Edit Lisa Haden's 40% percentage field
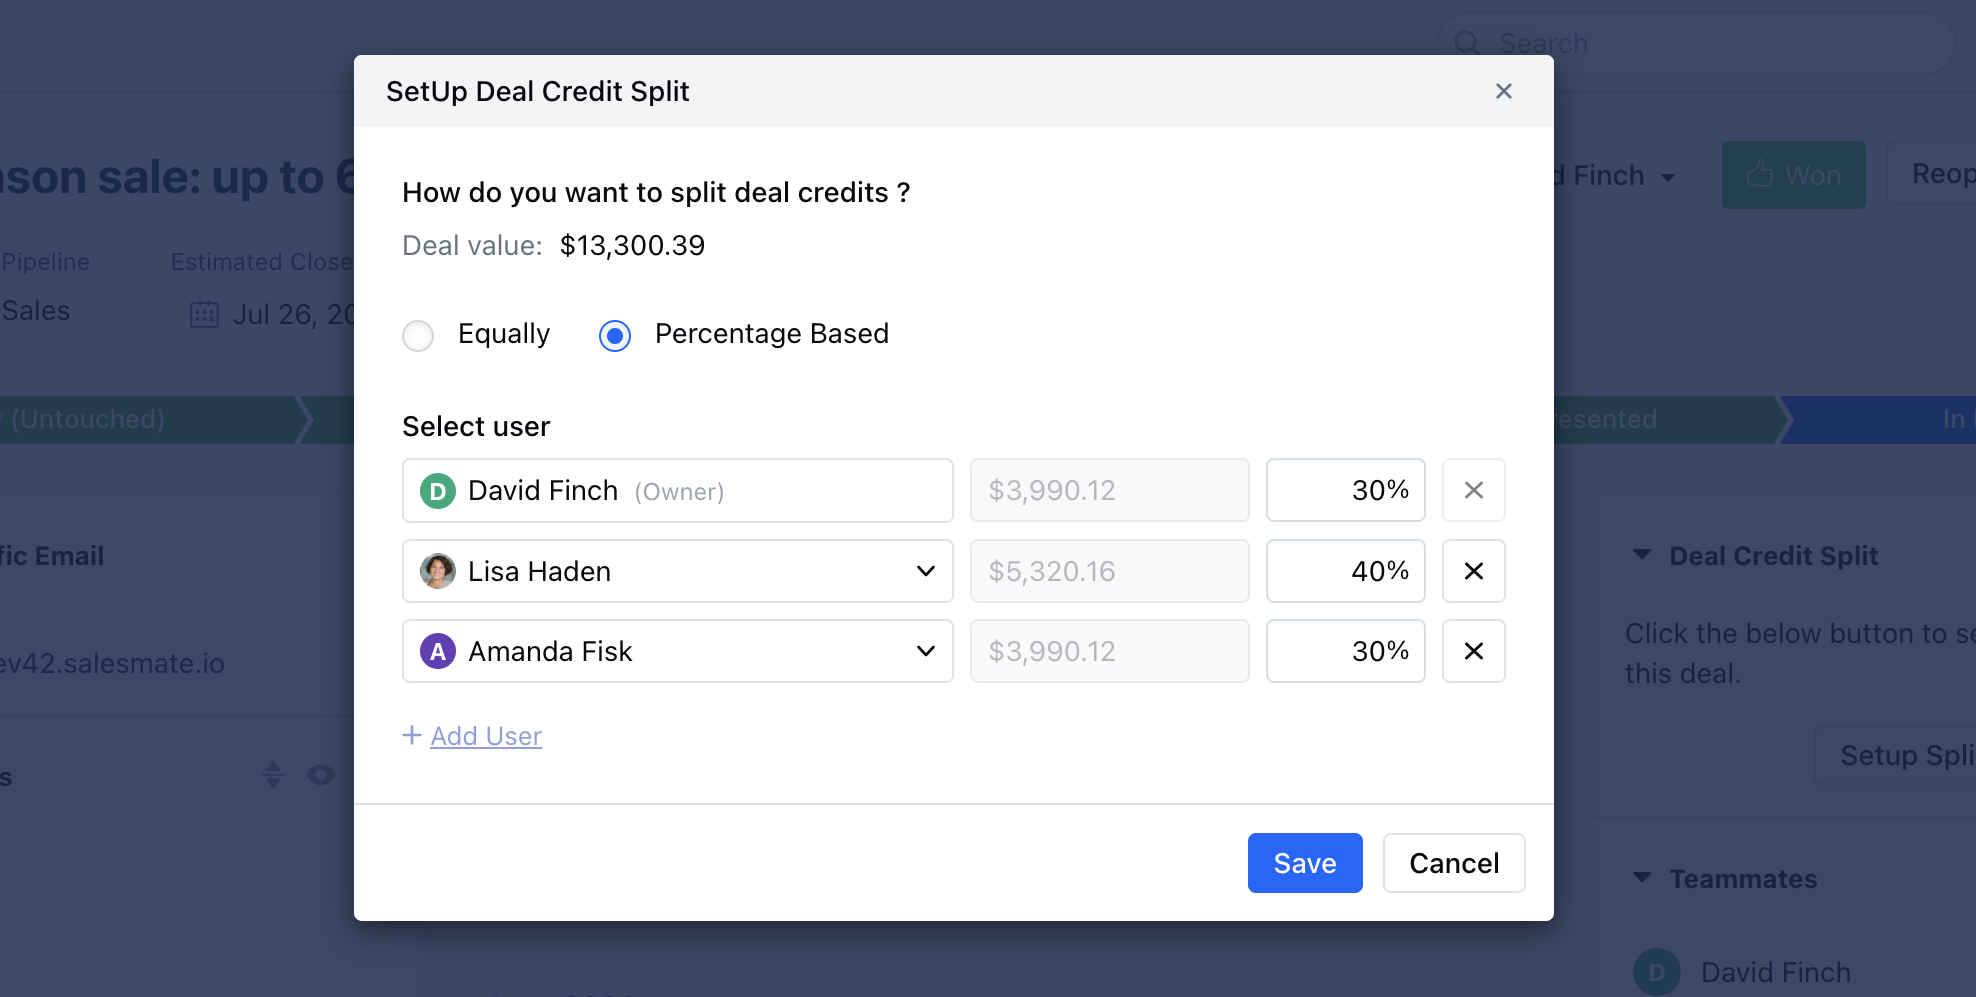1976x997 pixels. point(1345,571)
